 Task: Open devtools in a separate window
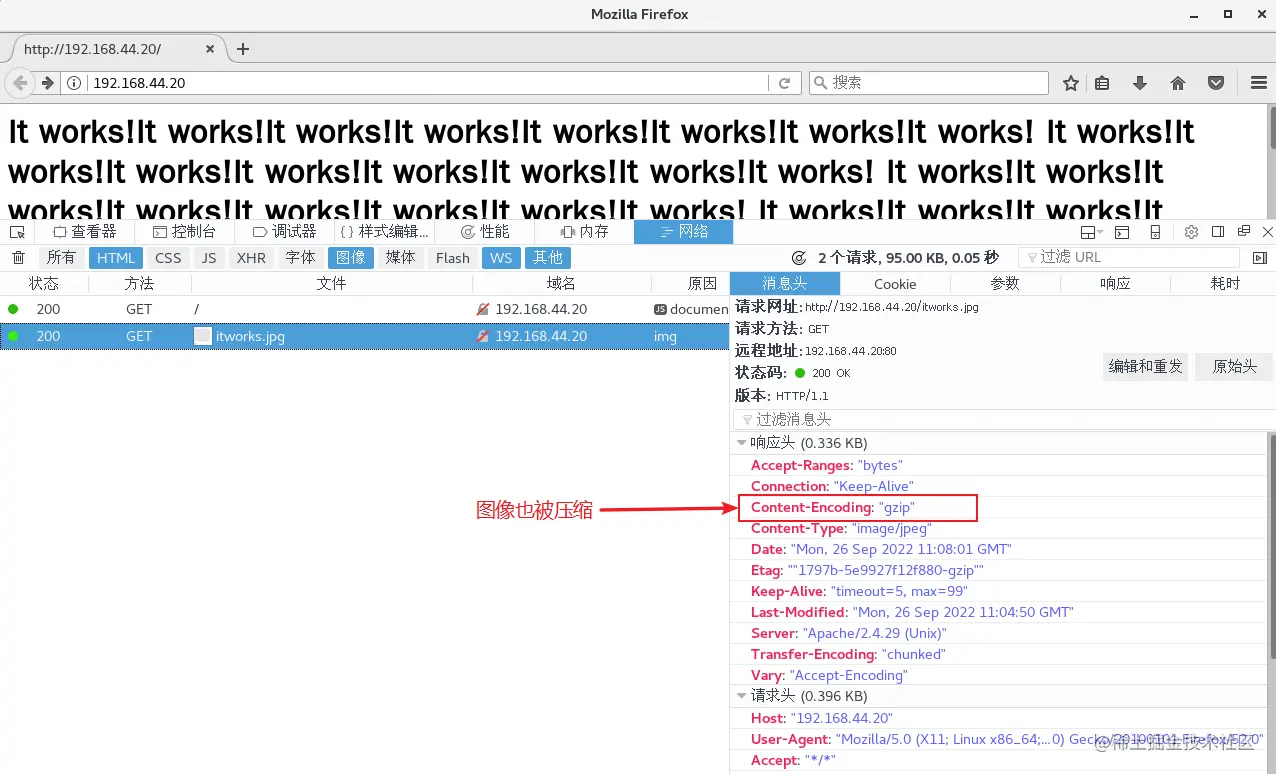[1244, 232]
